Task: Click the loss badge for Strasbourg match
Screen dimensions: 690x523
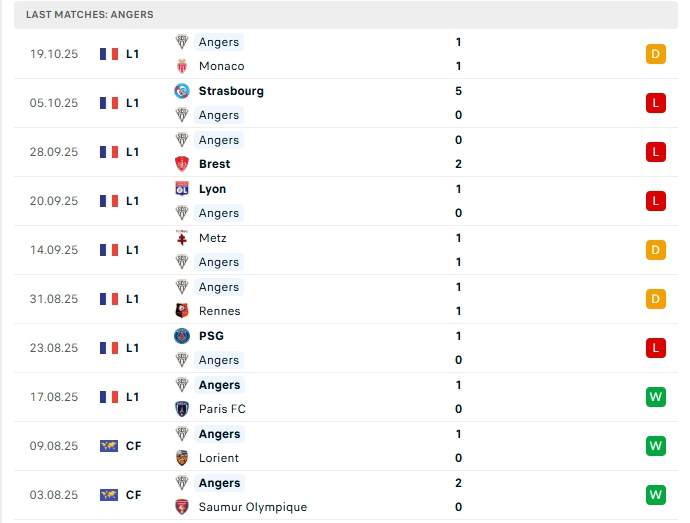Action: point(656,103)
